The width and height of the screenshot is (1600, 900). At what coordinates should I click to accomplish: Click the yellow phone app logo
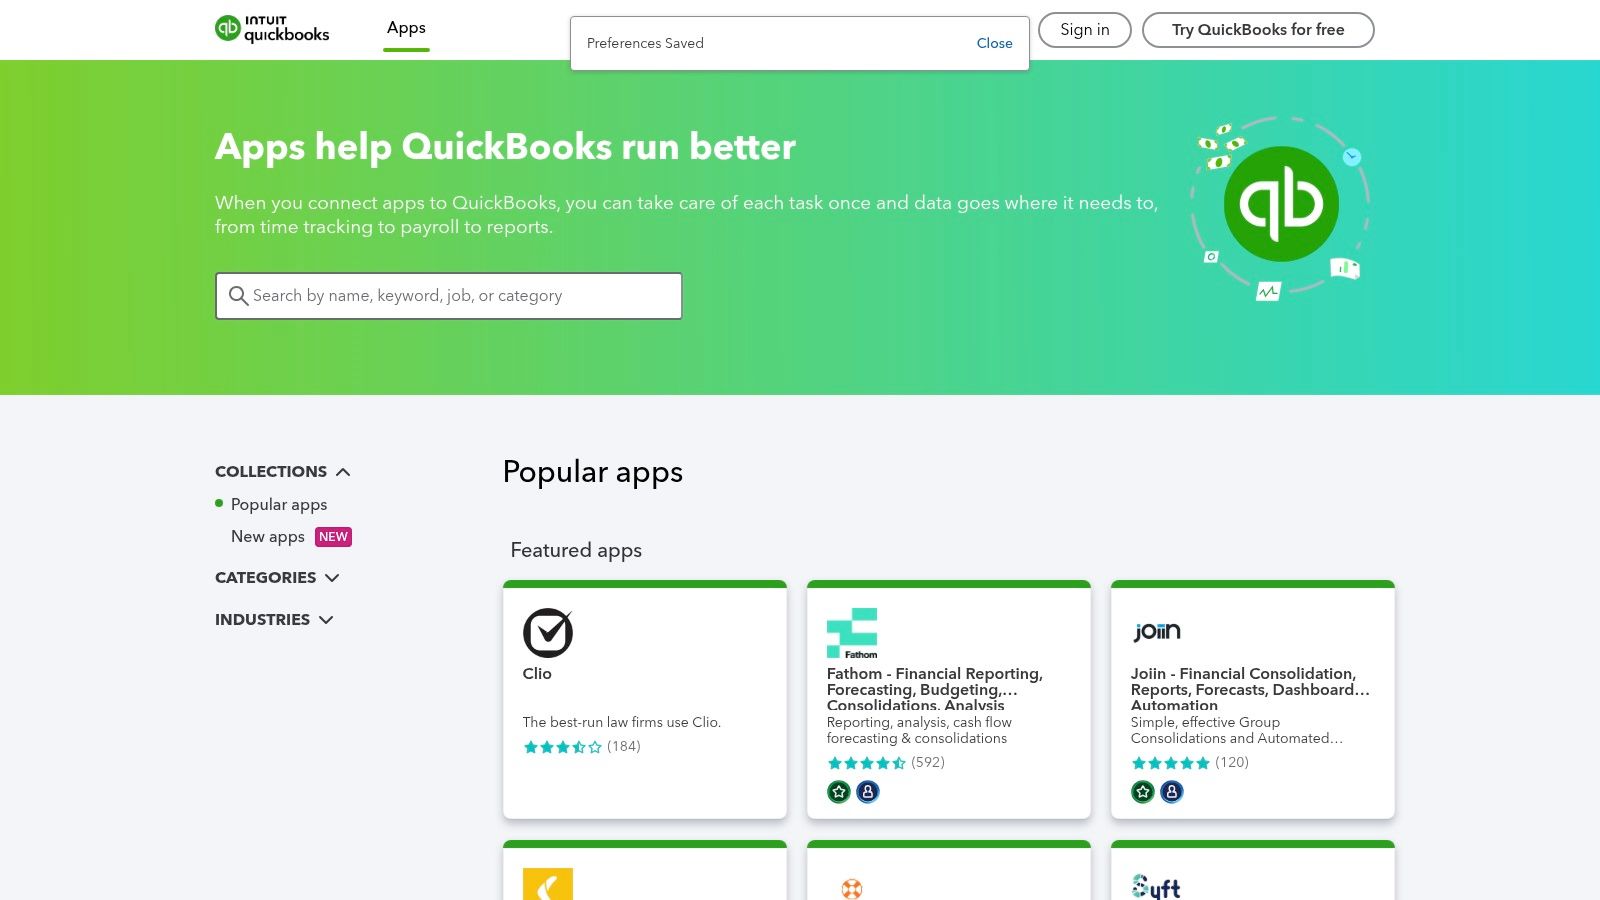tap(547, 886)
